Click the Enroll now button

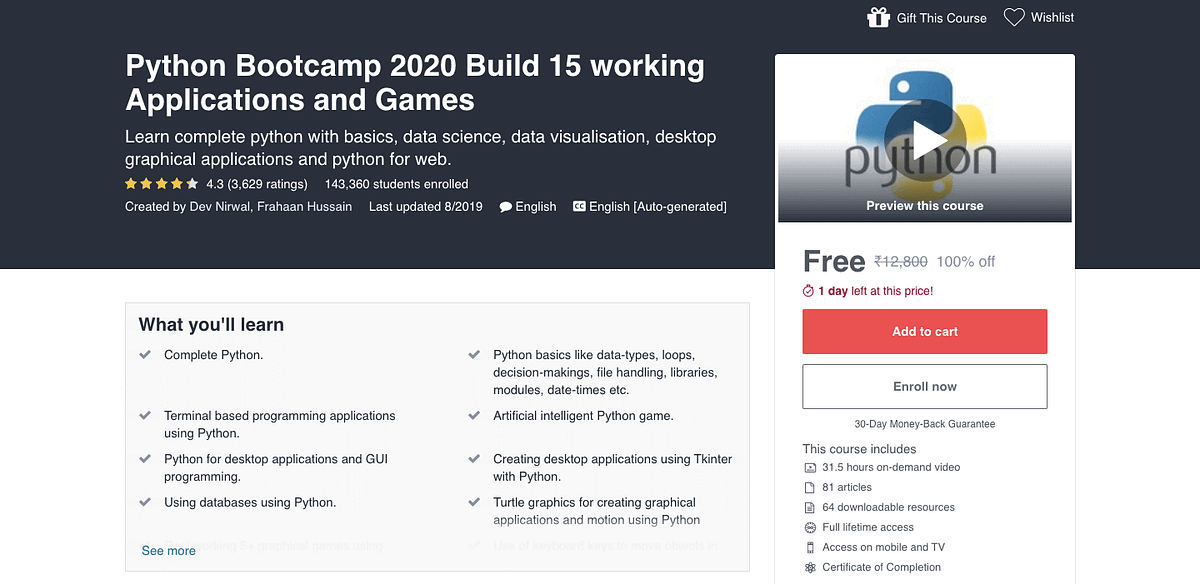point(923,386)
